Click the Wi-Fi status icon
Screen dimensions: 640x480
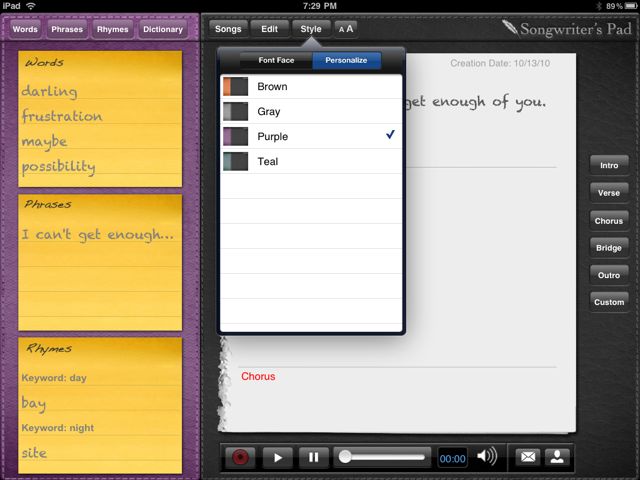(31, 6)
